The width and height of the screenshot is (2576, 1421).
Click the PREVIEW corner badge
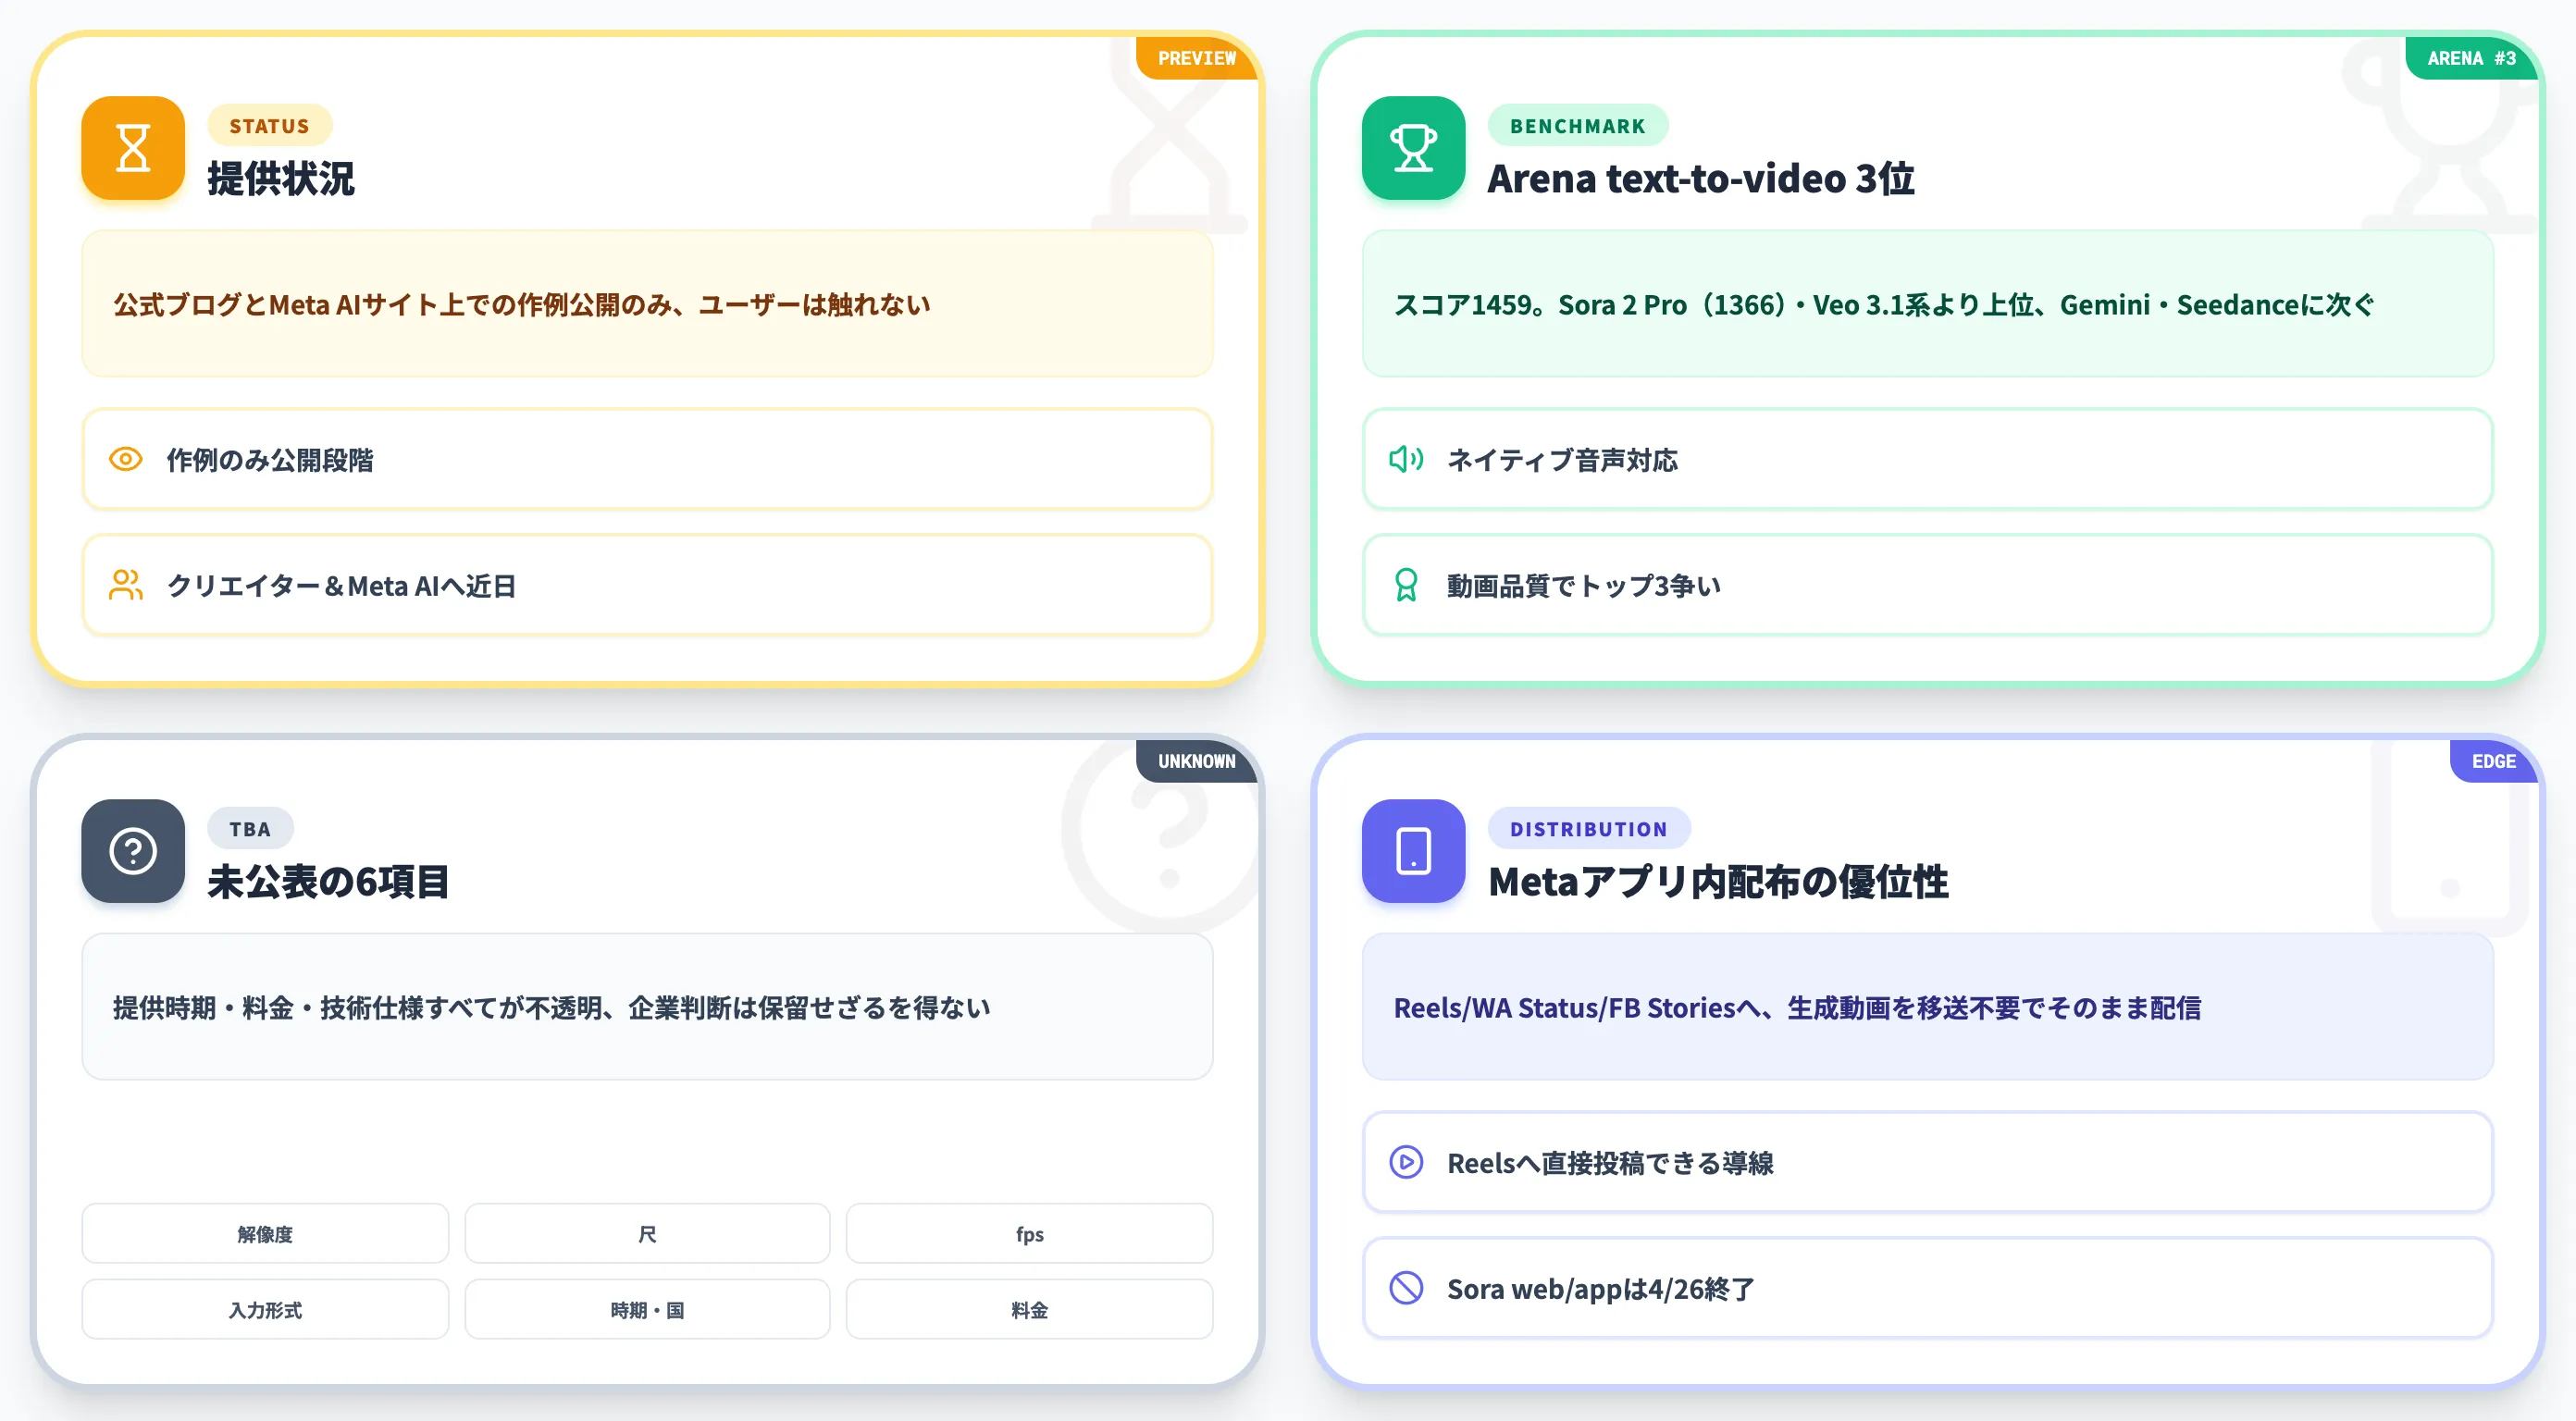pos(1196,58)
